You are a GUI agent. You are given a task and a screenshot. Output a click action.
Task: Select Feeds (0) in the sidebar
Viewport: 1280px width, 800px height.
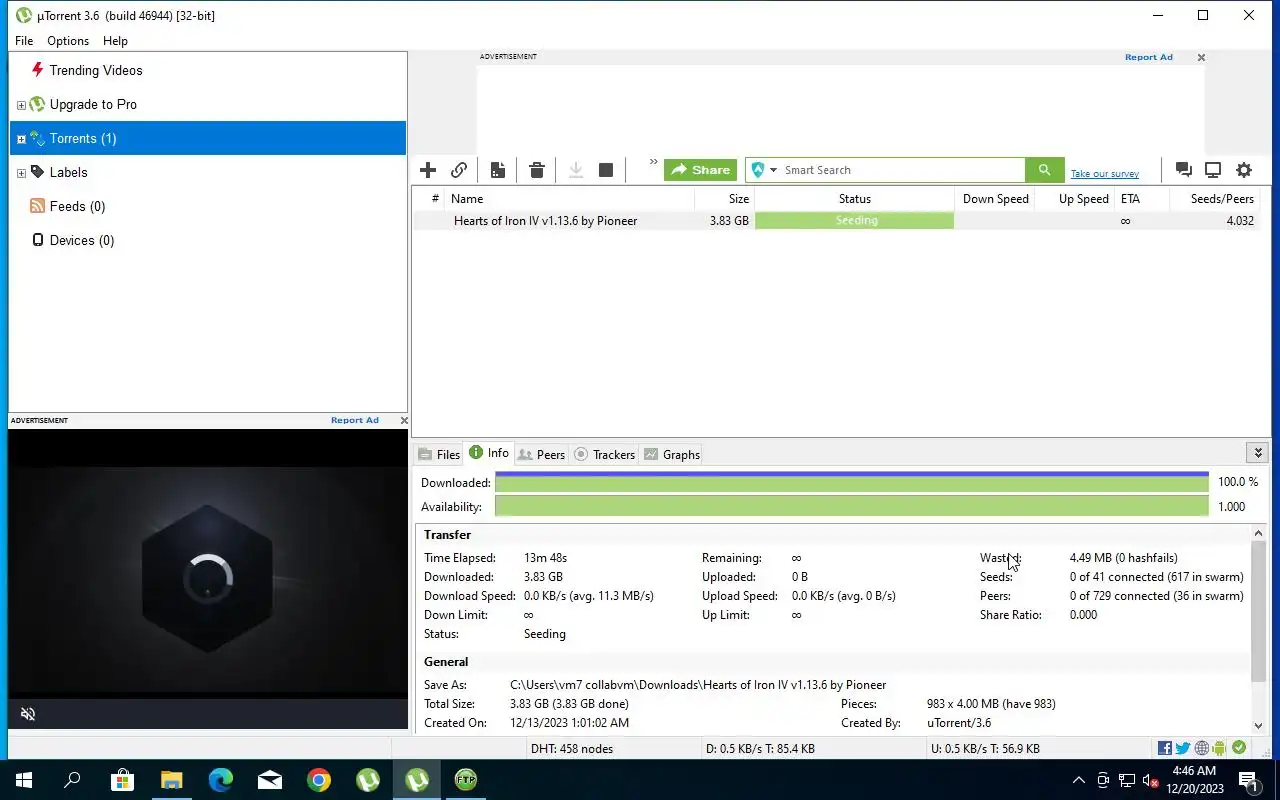pyautogui.click(x=77, y=206)
